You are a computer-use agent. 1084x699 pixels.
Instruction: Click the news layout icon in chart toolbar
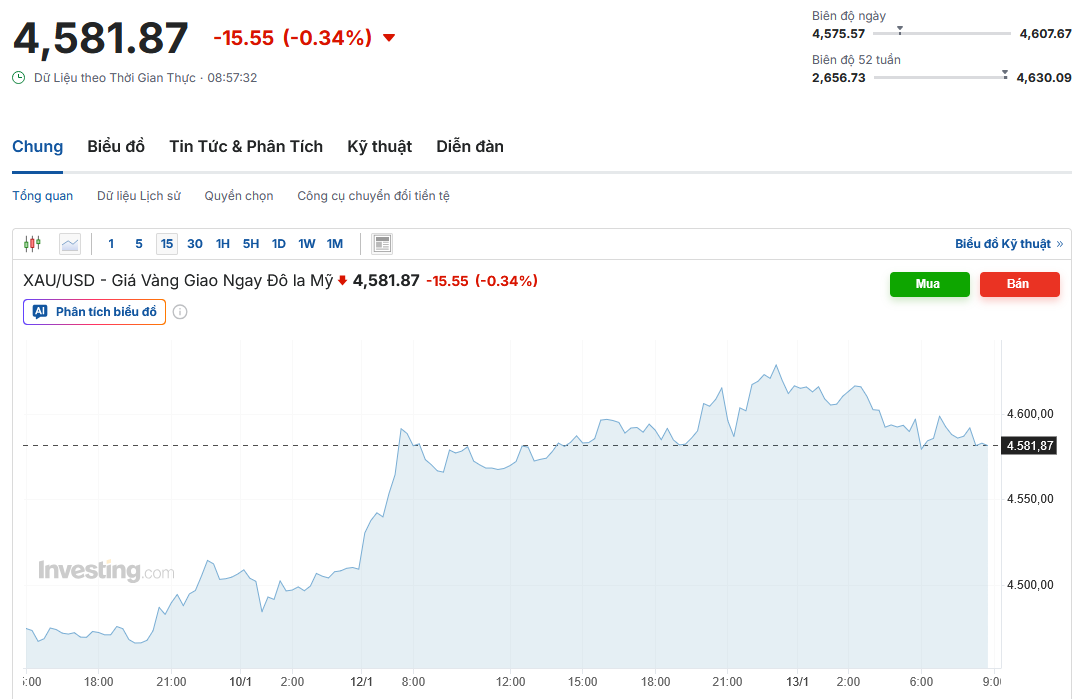[x=381, y=243]
